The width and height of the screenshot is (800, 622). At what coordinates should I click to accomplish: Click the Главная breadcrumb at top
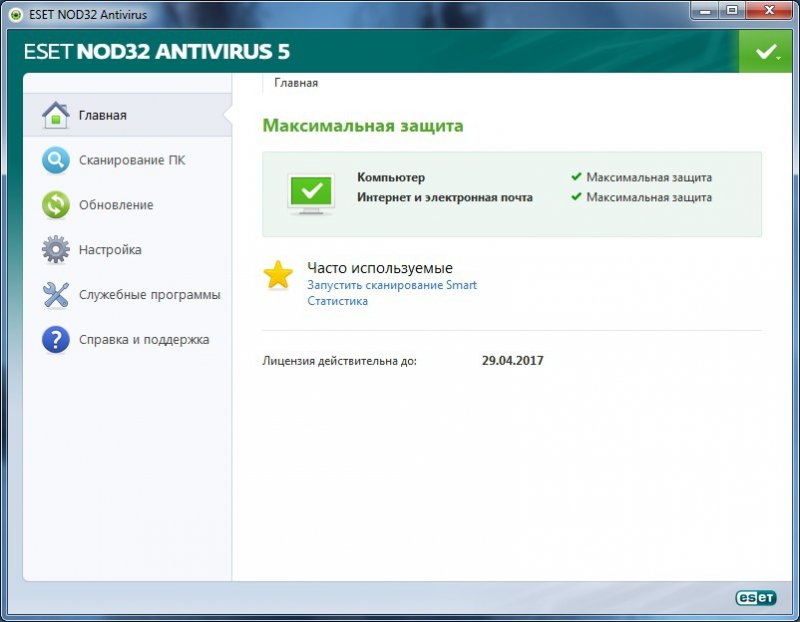296,83
